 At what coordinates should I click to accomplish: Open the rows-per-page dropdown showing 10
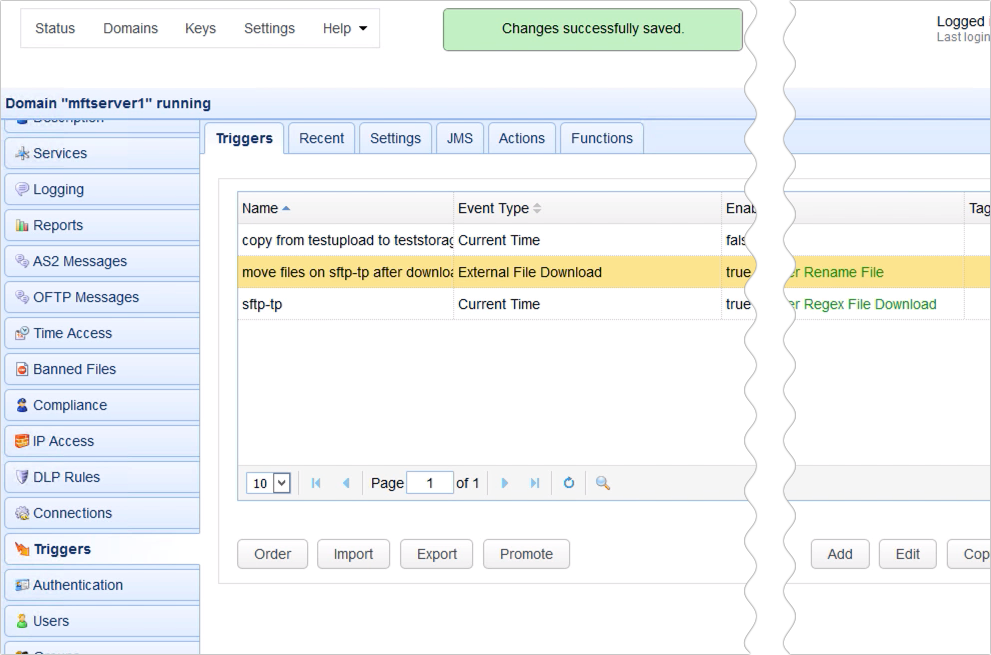(x=268, y=483)
